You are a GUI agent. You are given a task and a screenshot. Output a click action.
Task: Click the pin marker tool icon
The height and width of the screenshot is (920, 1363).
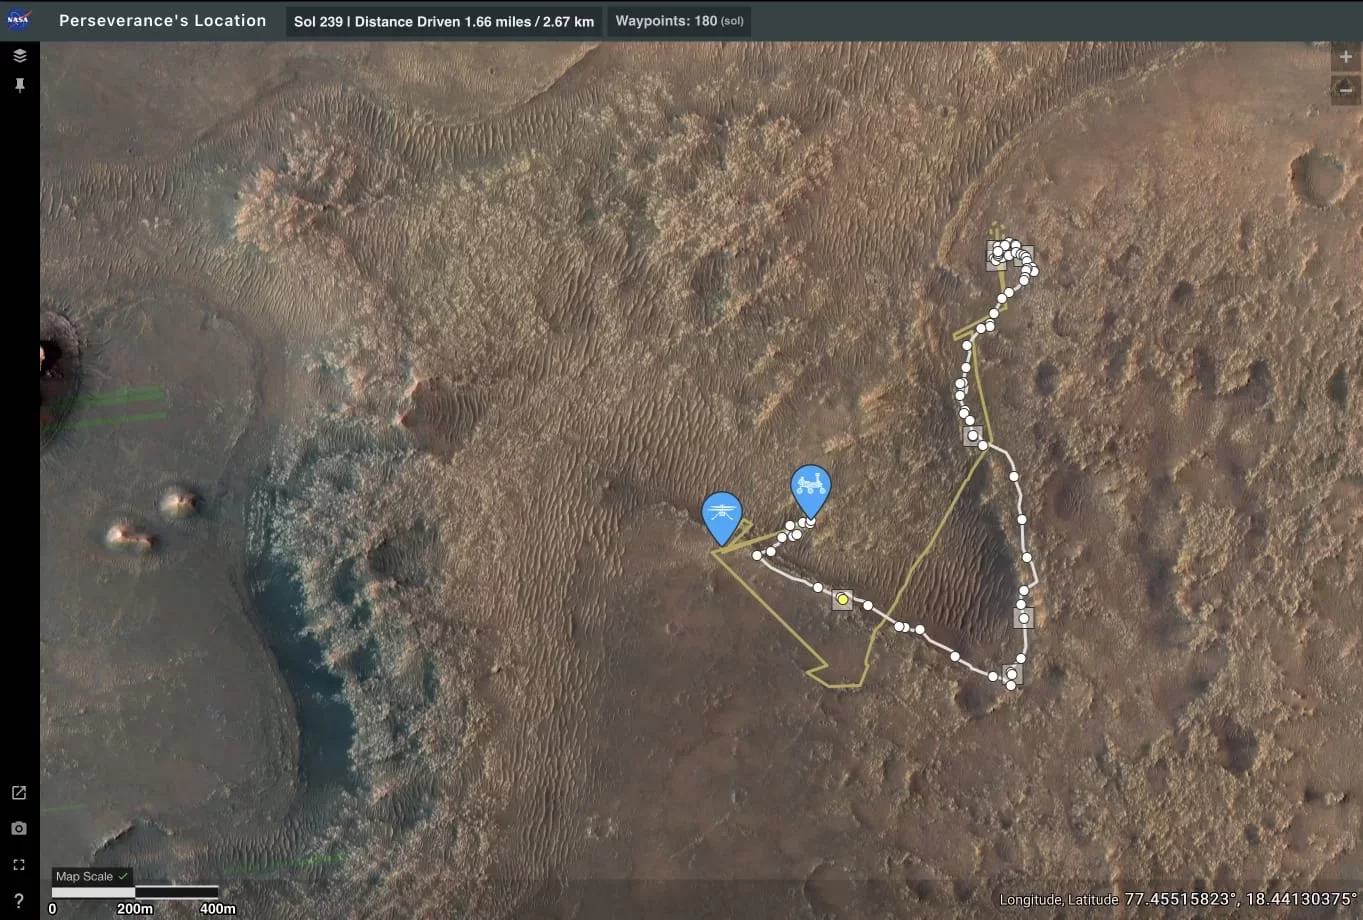19,86
